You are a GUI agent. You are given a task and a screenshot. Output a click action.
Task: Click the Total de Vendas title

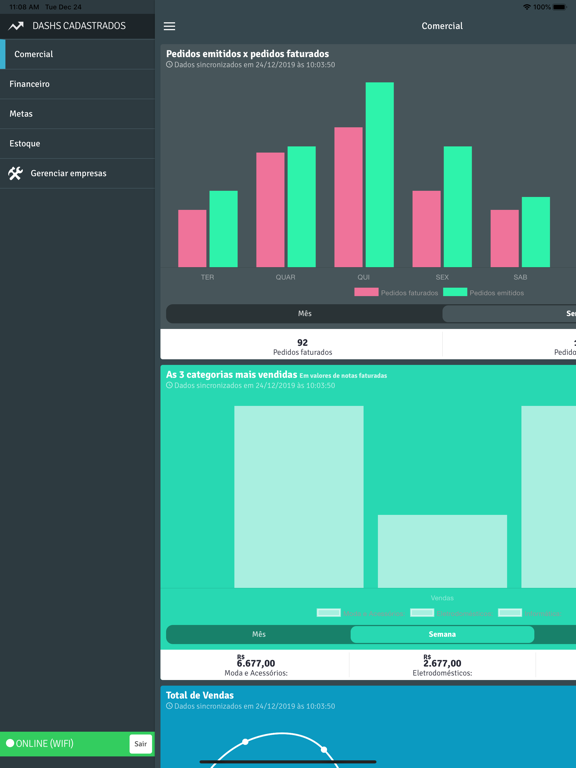click(200, 696)
